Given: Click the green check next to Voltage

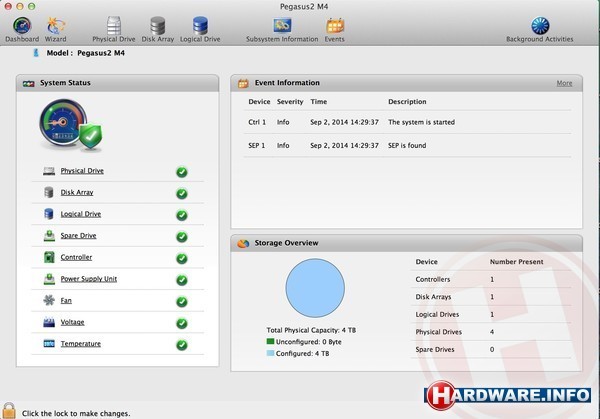Looking at the screenshot, I should pyautogui.click(x=182, y=323).
